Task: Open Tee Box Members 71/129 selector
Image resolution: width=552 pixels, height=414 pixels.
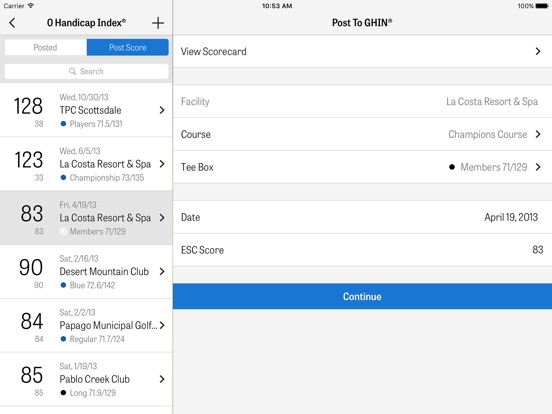Action: pos(362,167)
